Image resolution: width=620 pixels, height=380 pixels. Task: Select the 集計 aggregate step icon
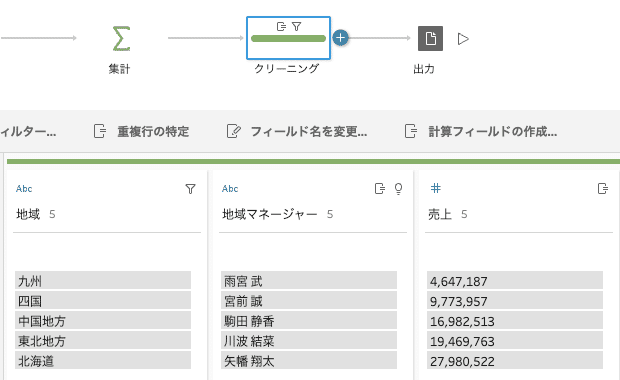pyautogui.click(x=121, y=38)
